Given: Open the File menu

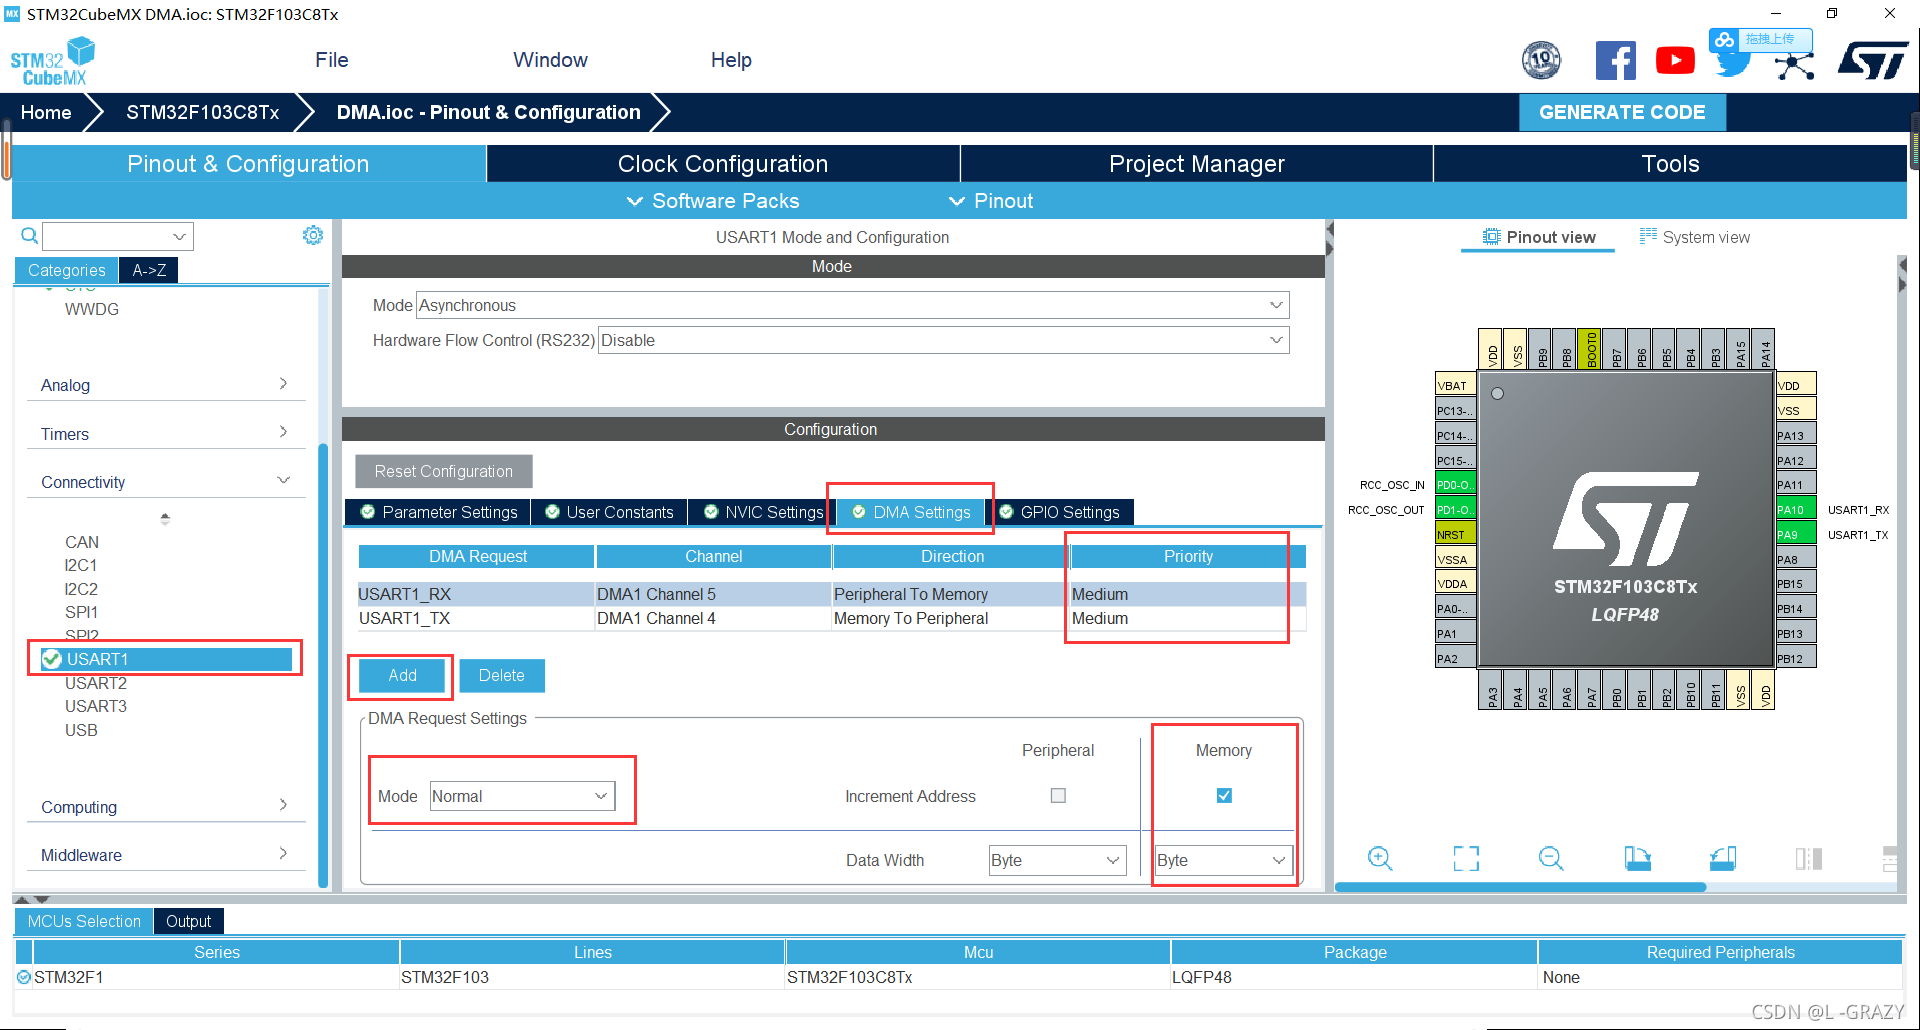Looking at the screenshot, I should 332,60.
